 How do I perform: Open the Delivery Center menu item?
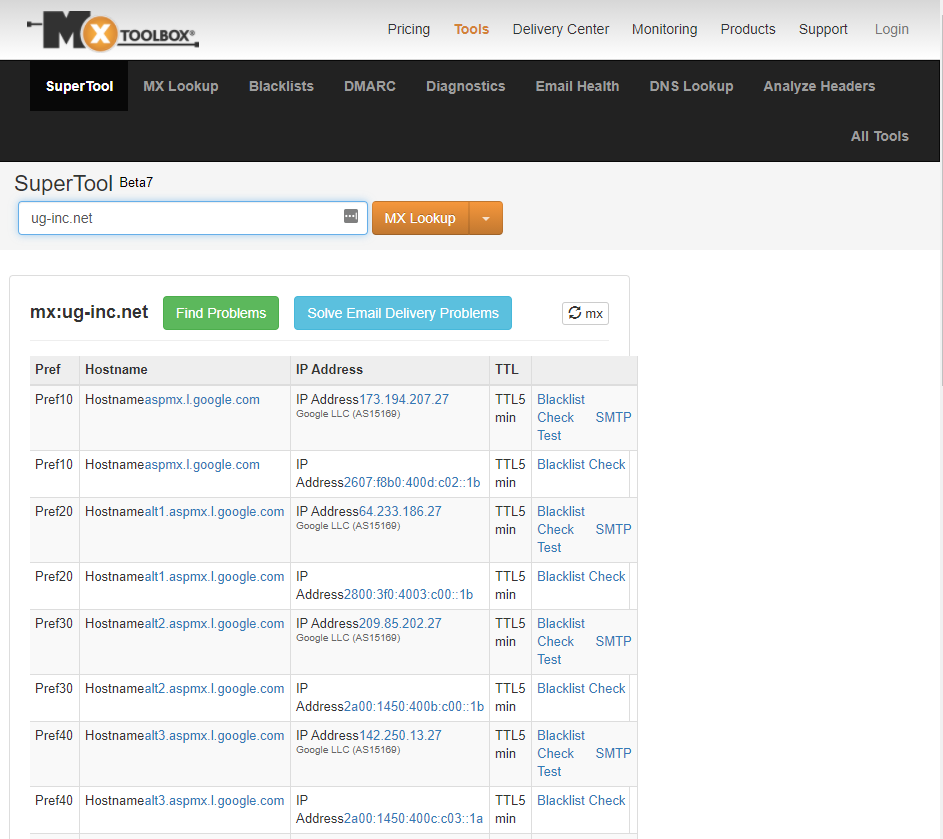[x=561, y=29]
